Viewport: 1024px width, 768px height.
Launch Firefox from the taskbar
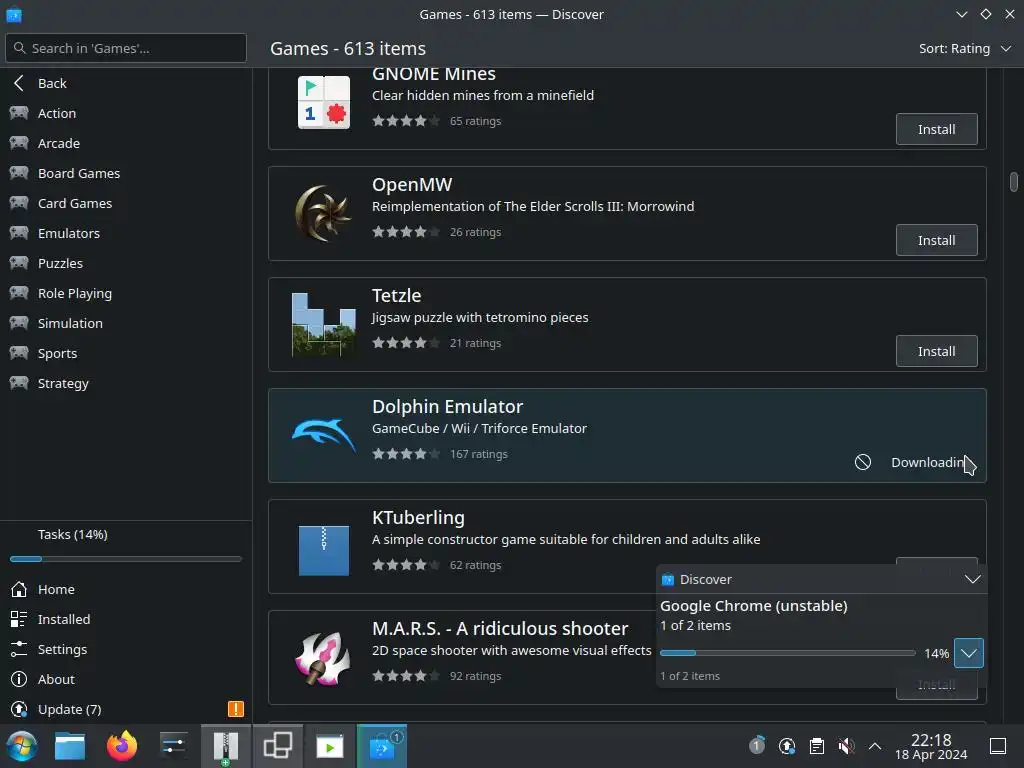click(122, 746)
